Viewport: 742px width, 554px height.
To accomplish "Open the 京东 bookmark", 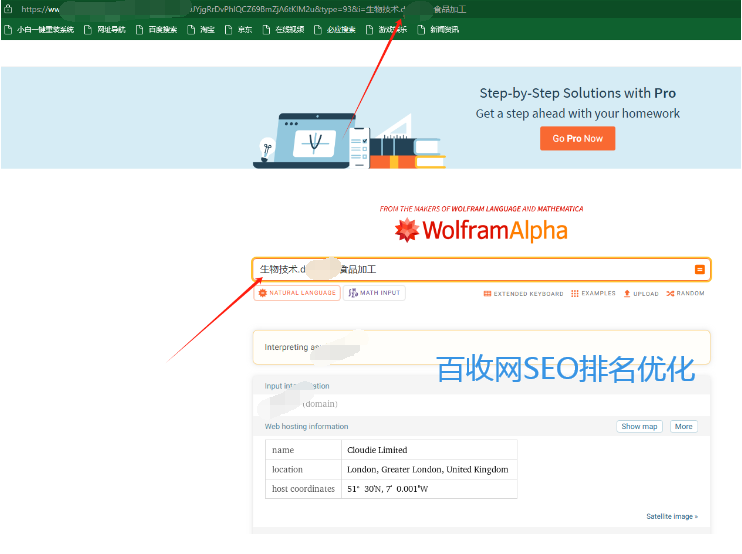I will (x=238, y=30).
